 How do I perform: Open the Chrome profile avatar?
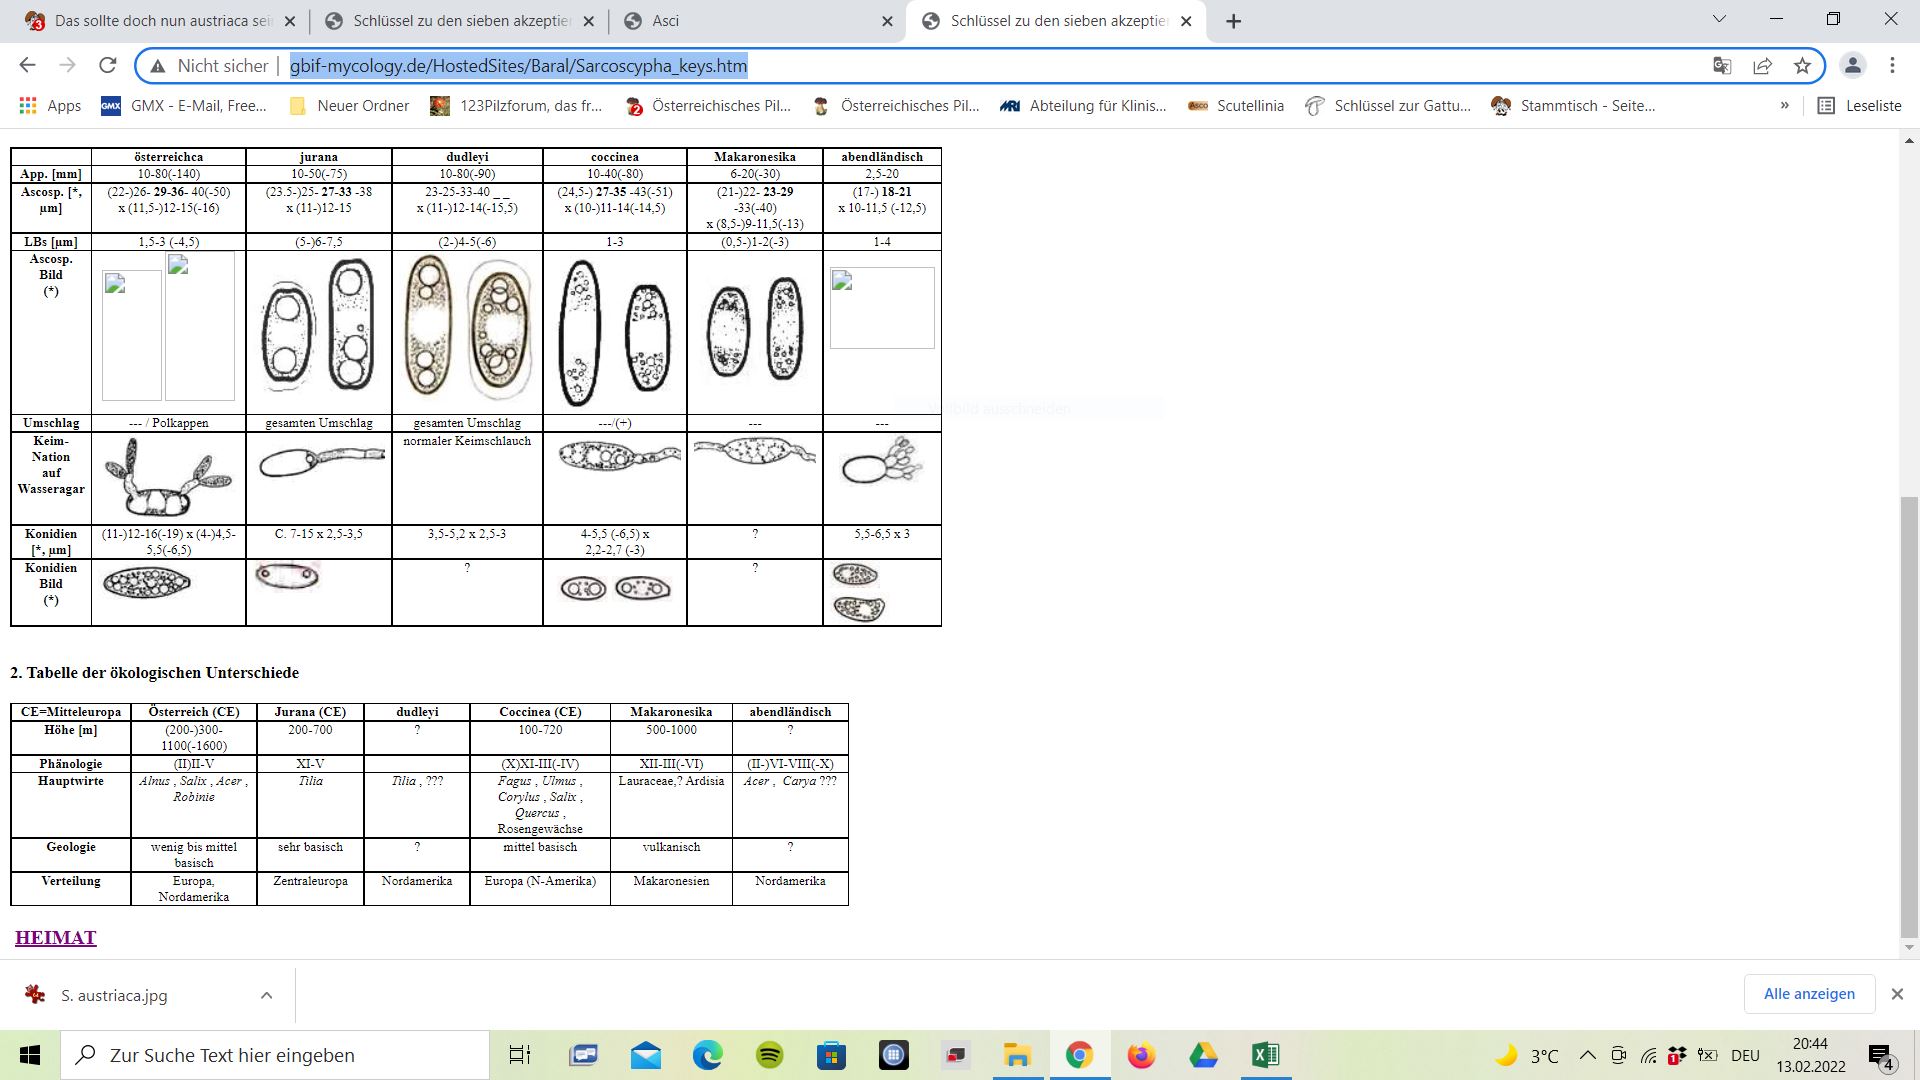click(1852, 66)
